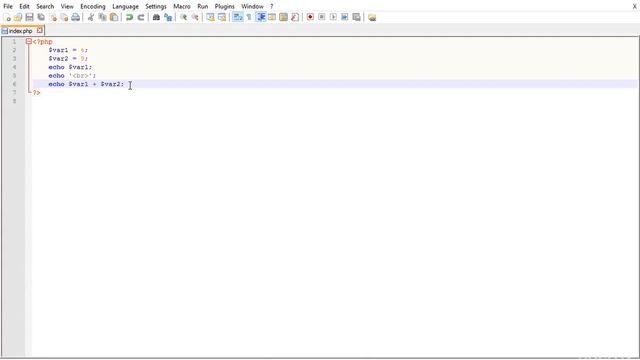The width and height of the screenshot is (640, 360).
Task: Toggle synchronize horizontal scrolling icon
Action: pos(222,17)
